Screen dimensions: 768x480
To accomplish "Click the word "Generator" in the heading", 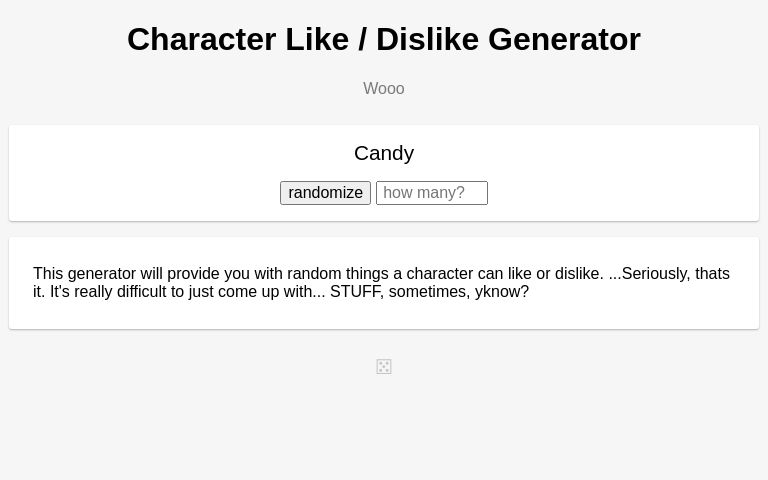I will (564, 39).
